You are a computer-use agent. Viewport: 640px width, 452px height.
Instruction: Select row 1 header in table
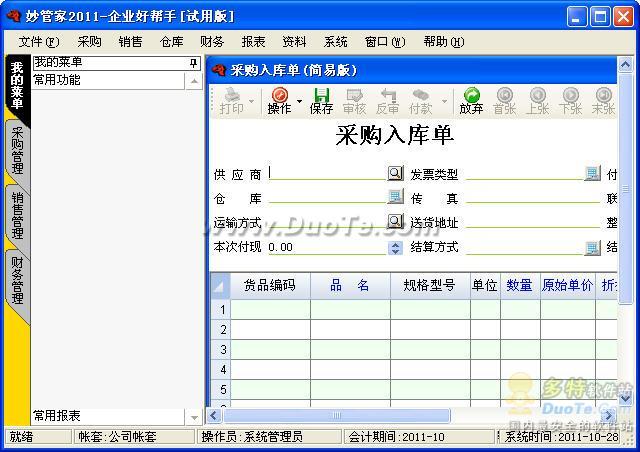tap(221, 309)
